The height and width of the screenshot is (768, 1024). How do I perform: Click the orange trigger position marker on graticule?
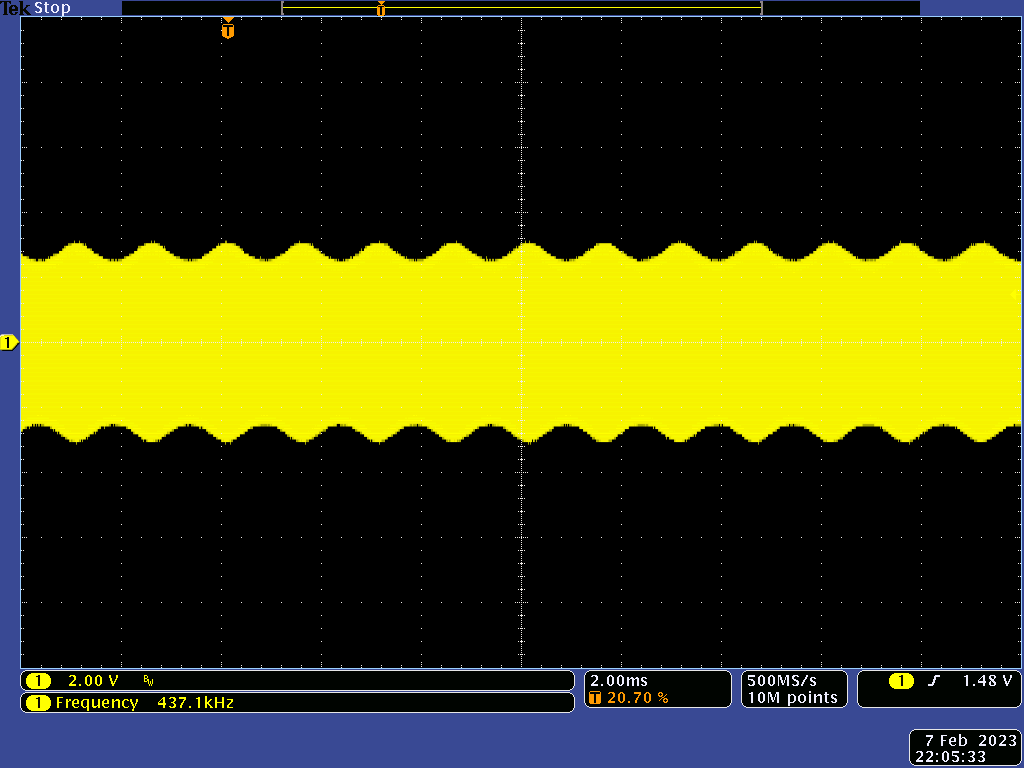(x=228, y=30)
